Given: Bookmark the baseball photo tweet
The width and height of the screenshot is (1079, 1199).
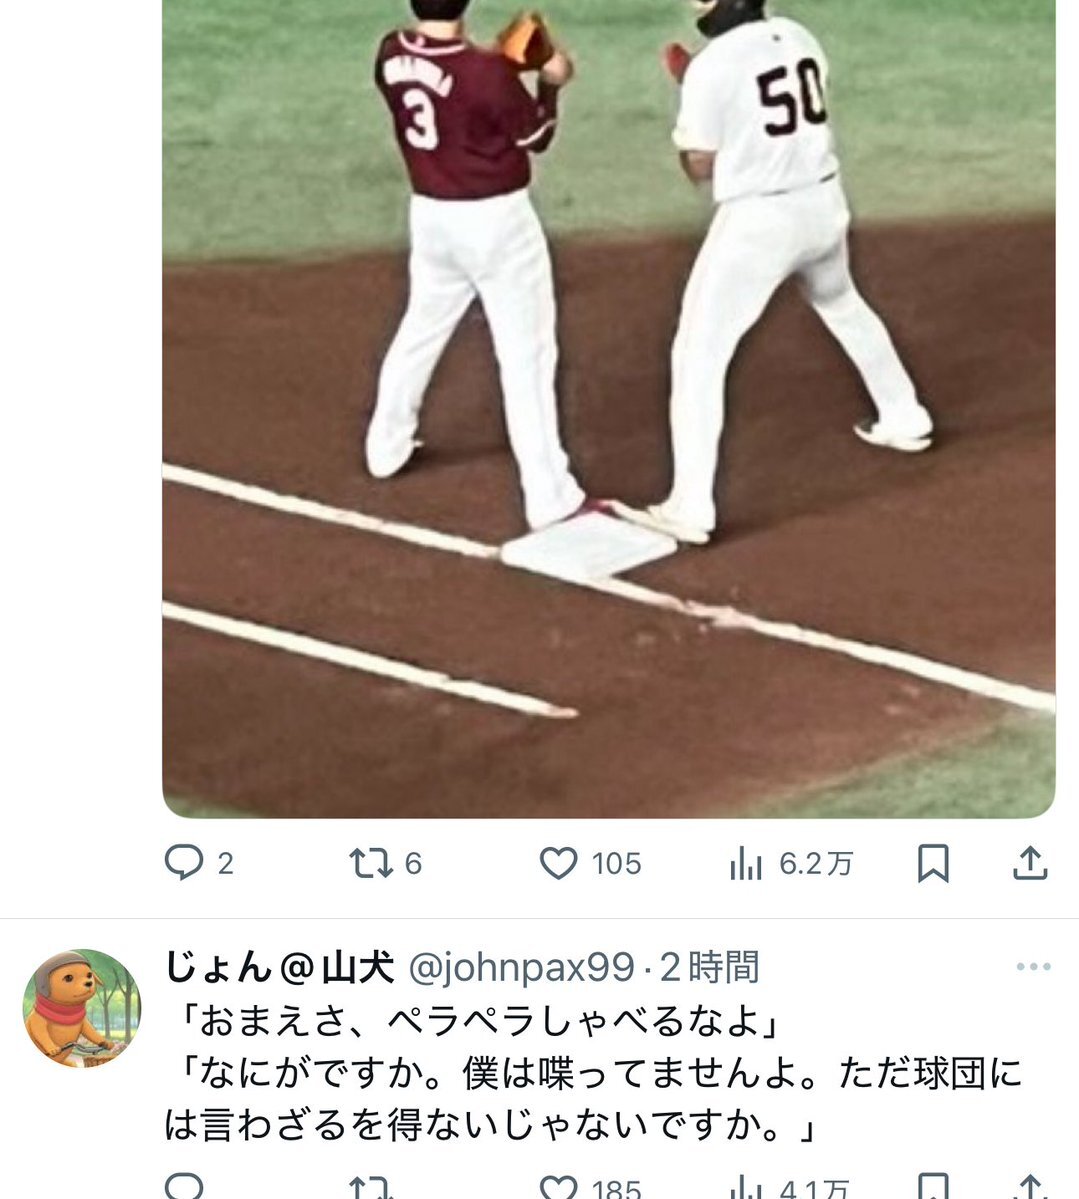Looking at the screenshot, I should 933,863.
